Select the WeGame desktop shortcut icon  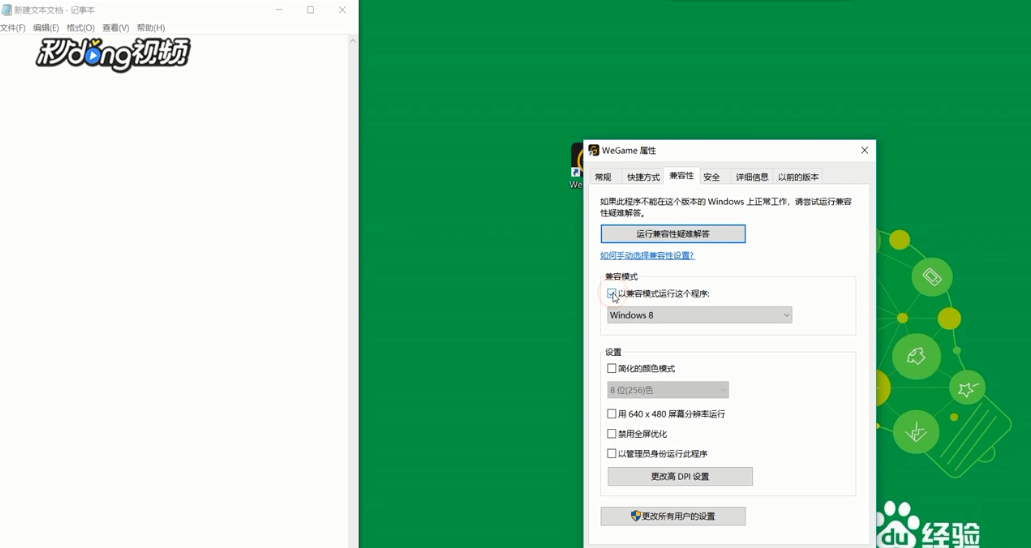(x=577, y=166)
